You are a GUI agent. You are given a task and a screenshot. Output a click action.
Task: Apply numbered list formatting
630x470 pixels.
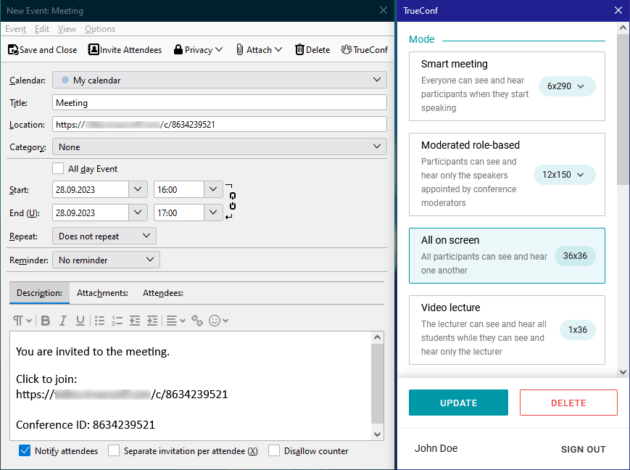pos(117,321)
